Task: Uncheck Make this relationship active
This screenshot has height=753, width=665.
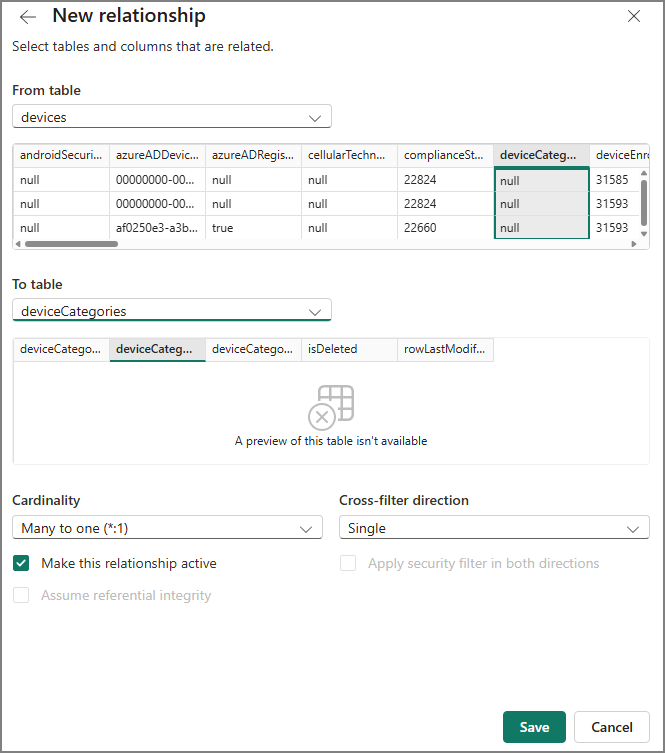Action: click(21, 563)
